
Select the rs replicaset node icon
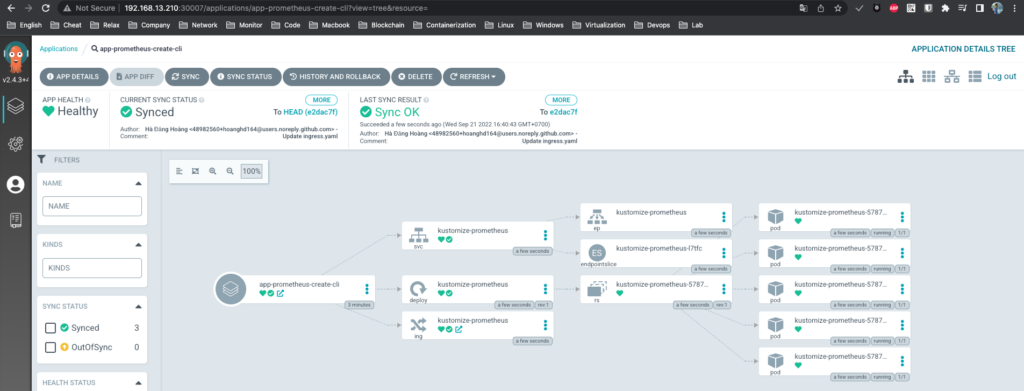pyautogui.click(x=596, y=289)
